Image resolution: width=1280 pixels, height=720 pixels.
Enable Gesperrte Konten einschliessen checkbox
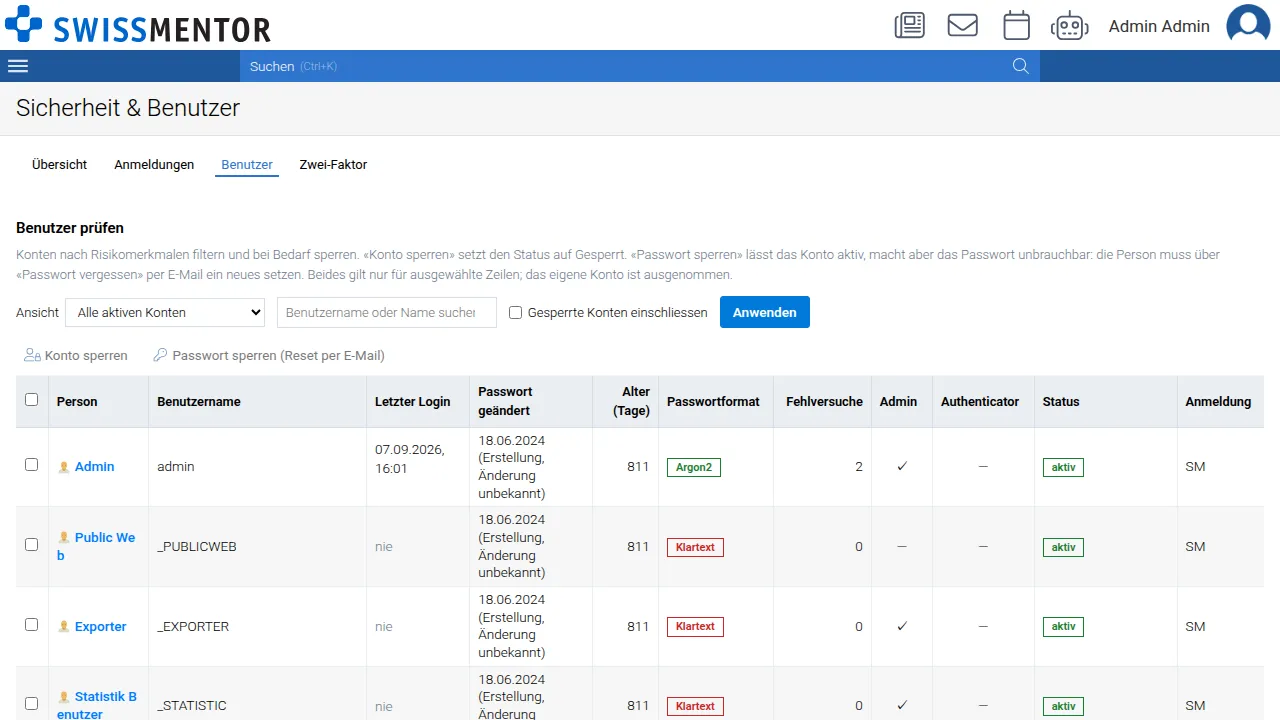[516, 312]
